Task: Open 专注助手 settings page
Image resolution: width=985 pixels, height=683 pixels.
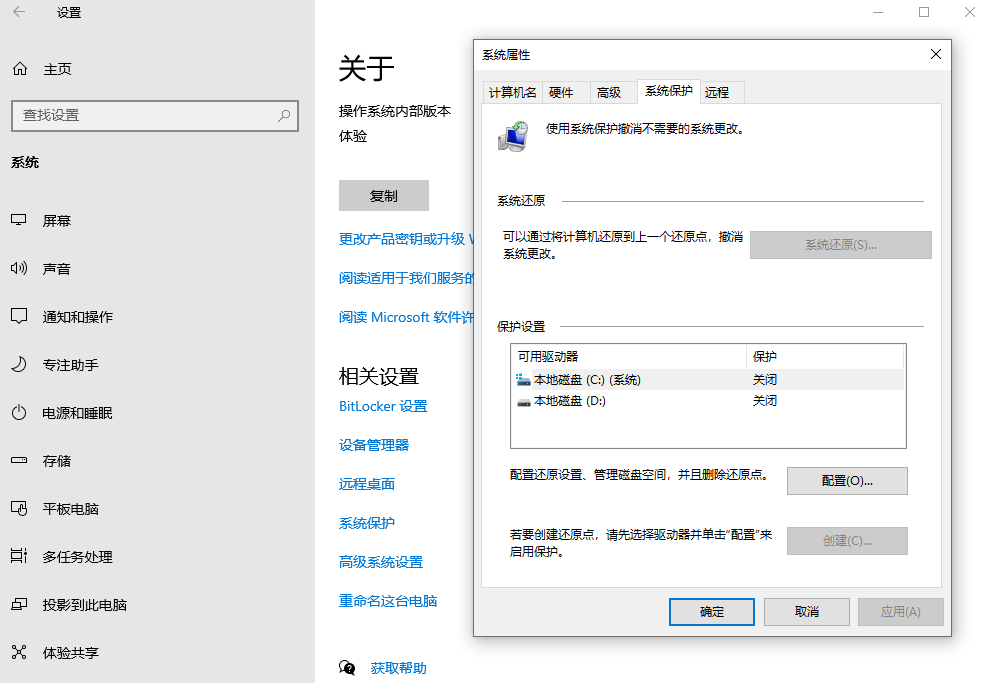Action: (x=70, y=364)
